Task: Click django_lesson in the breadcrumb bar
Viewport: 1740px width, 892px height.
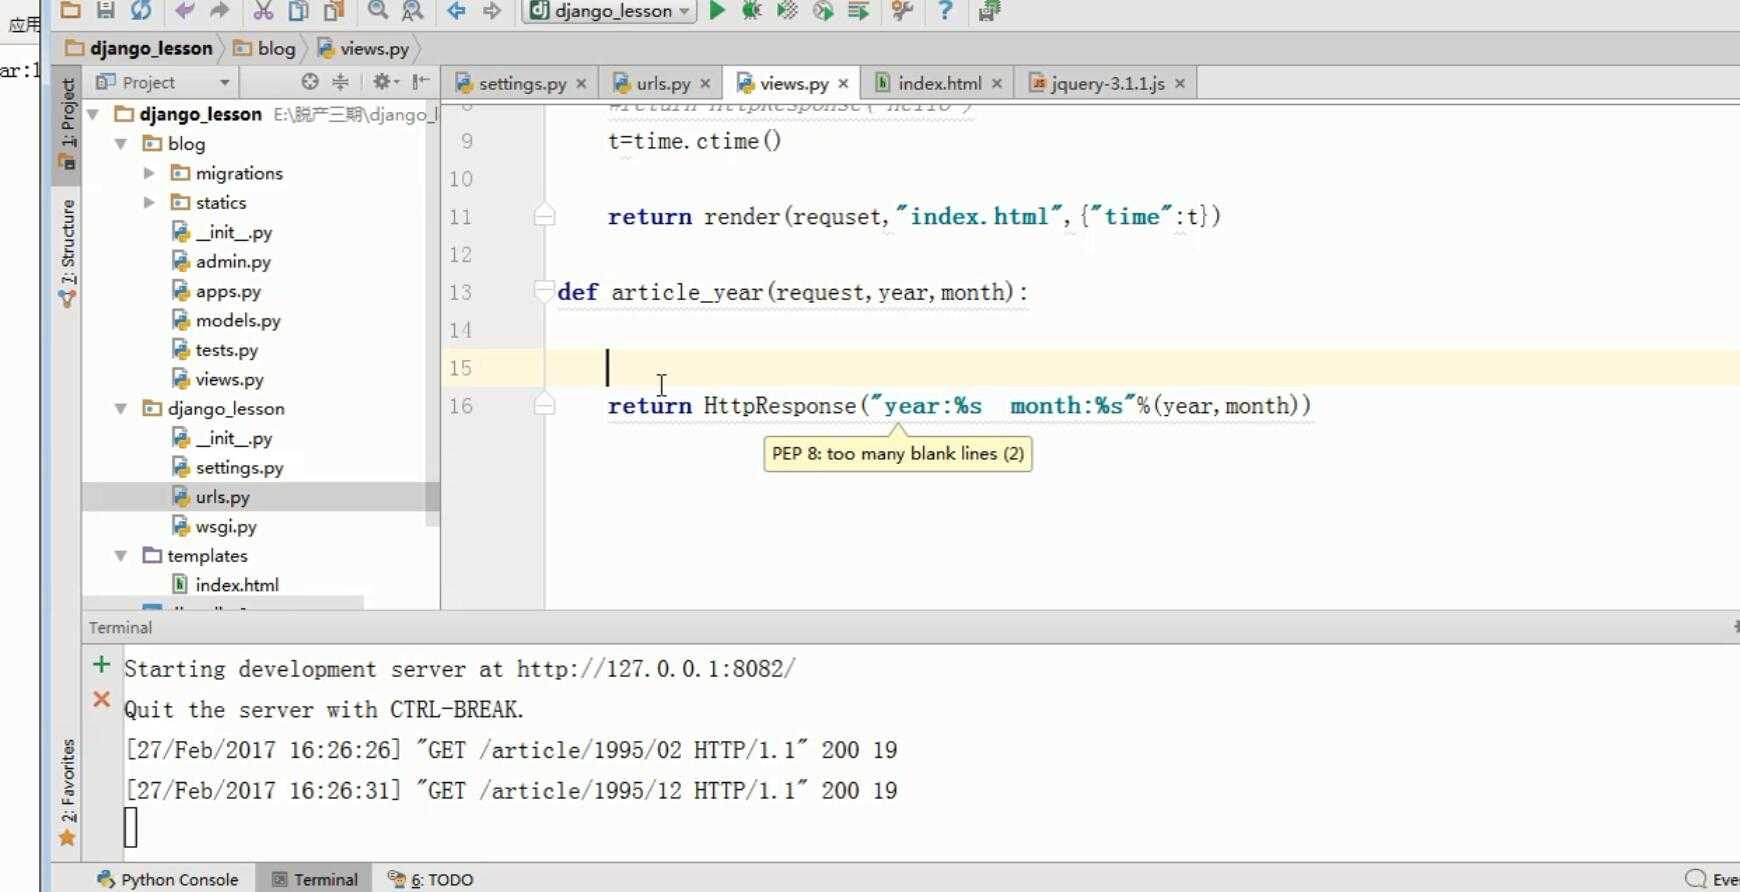Action: [139, 48]
